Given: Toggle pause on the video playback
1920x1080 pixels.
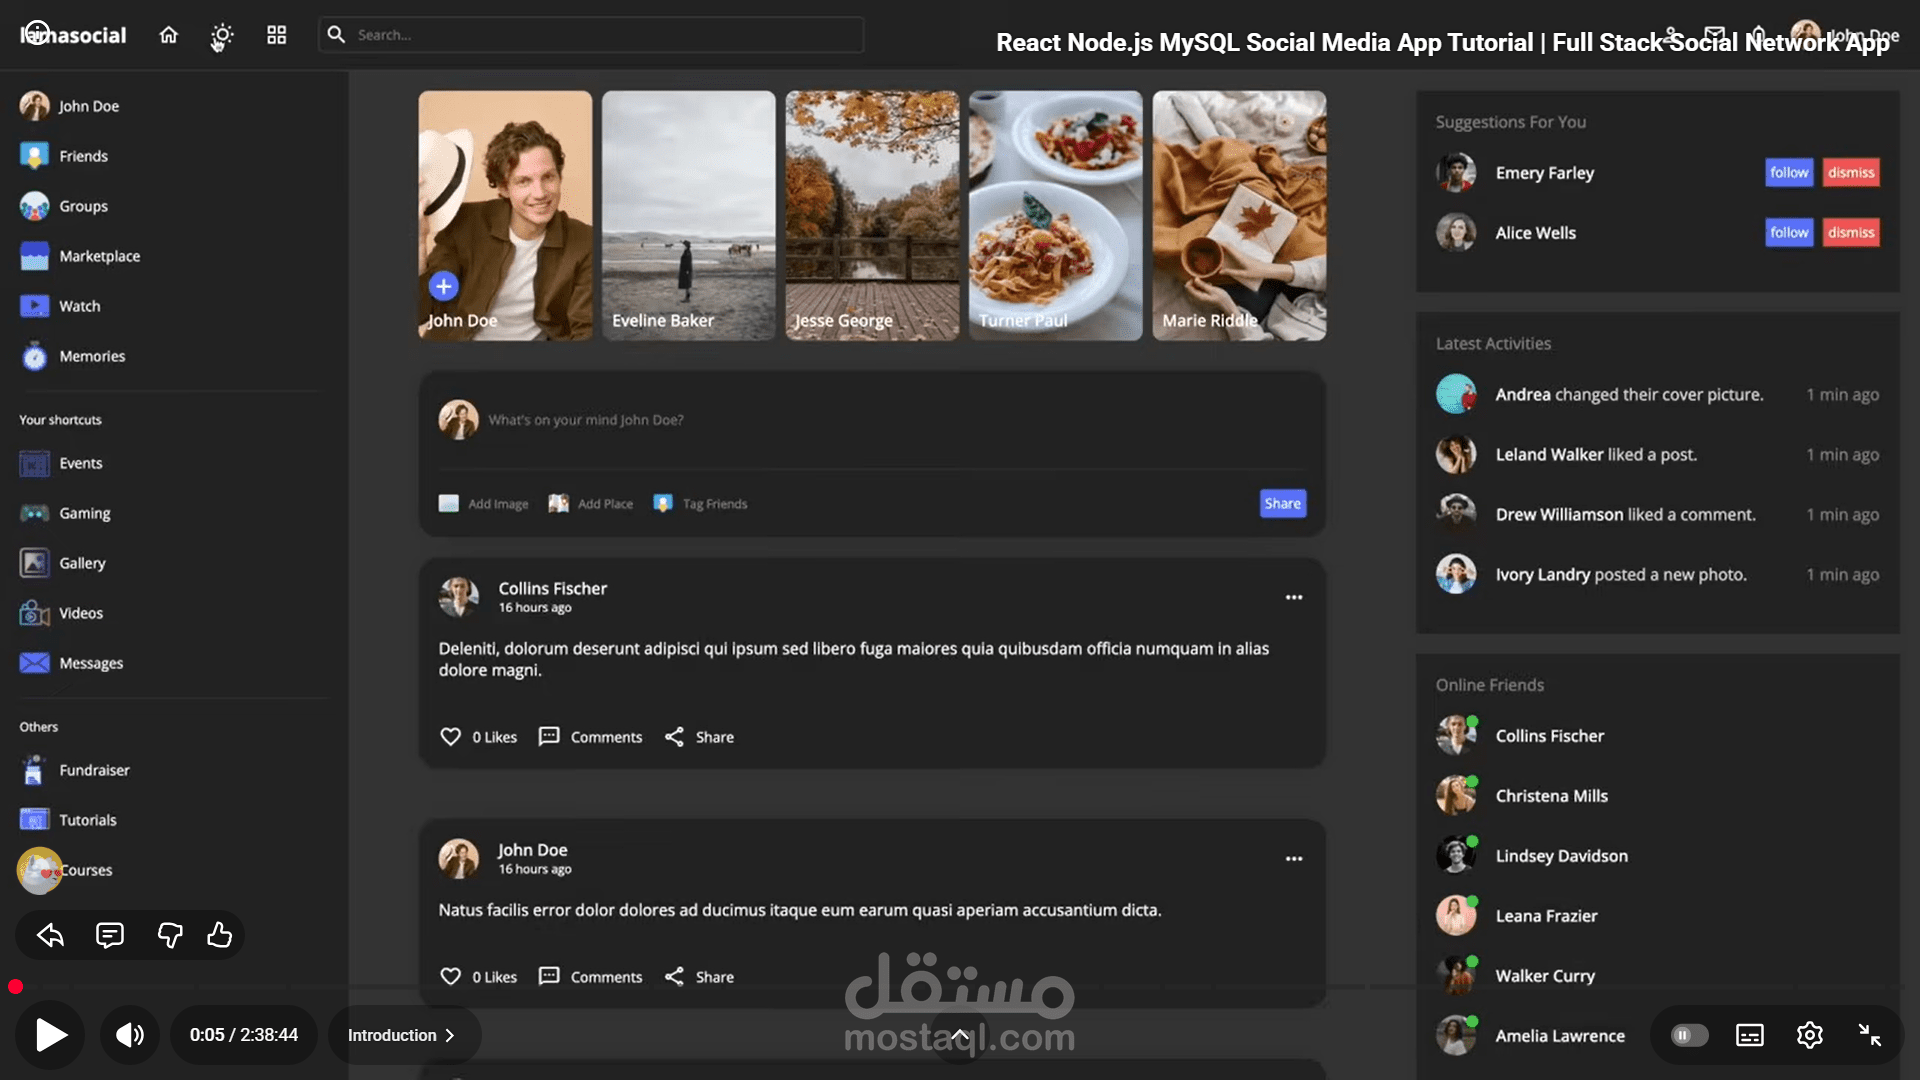Looking at the screenshot, I should (1687, 1035).
